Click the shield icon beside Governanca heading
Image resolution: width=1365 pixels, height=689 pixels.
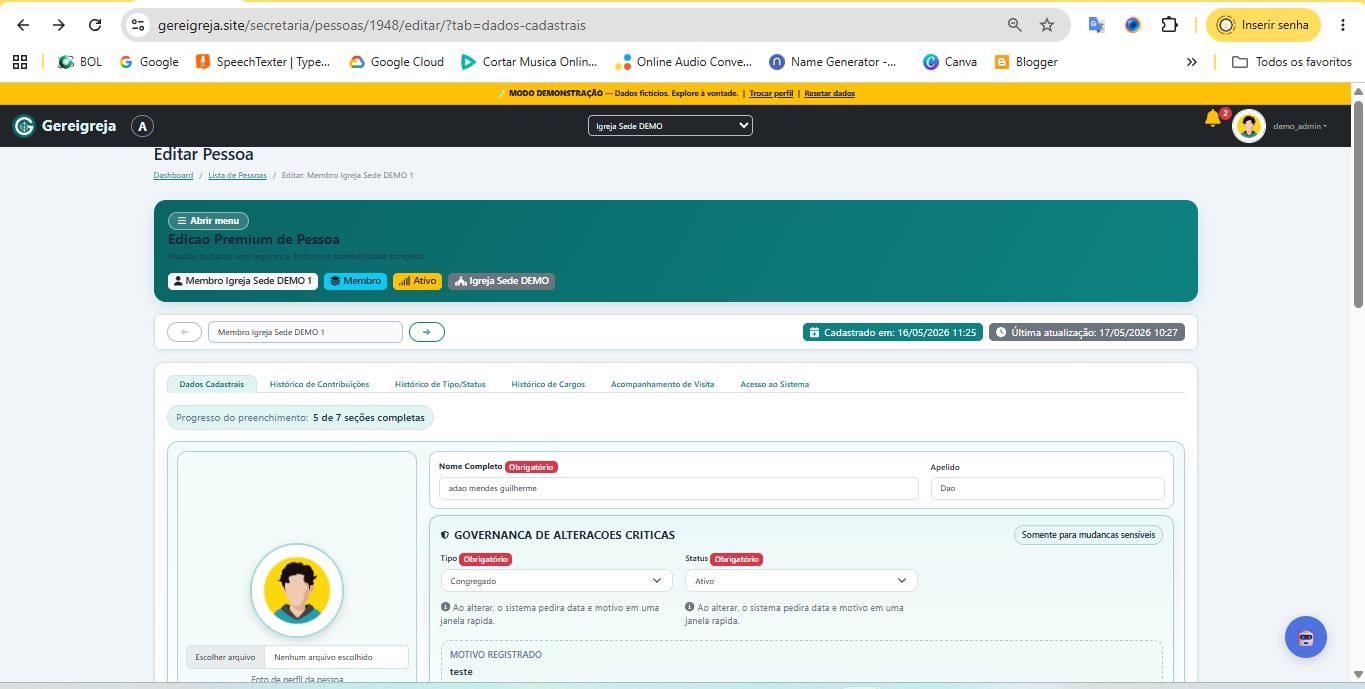pos(445,535)
